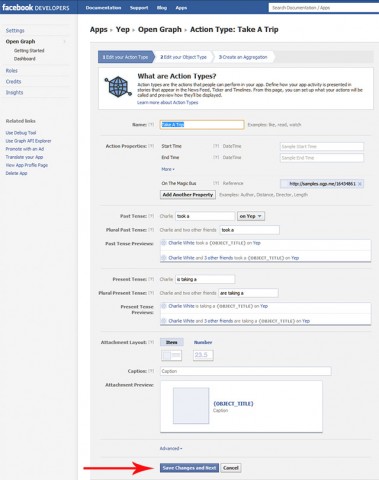Open Learn more about Action Types link
Viewport: 379px width, 480px height.
pyautogui.click(x=168, y=102)
